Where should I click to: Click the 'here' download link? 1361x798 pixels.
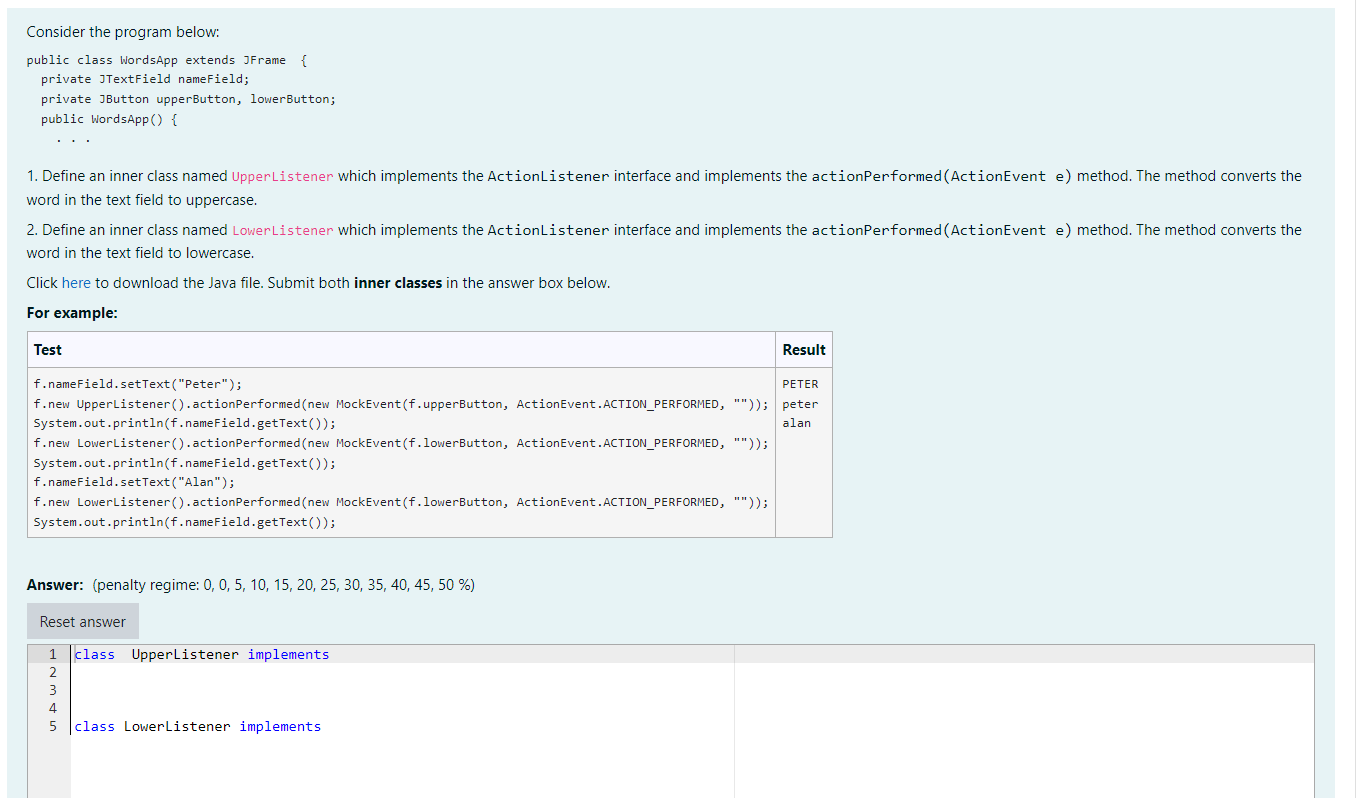(76, 282)
